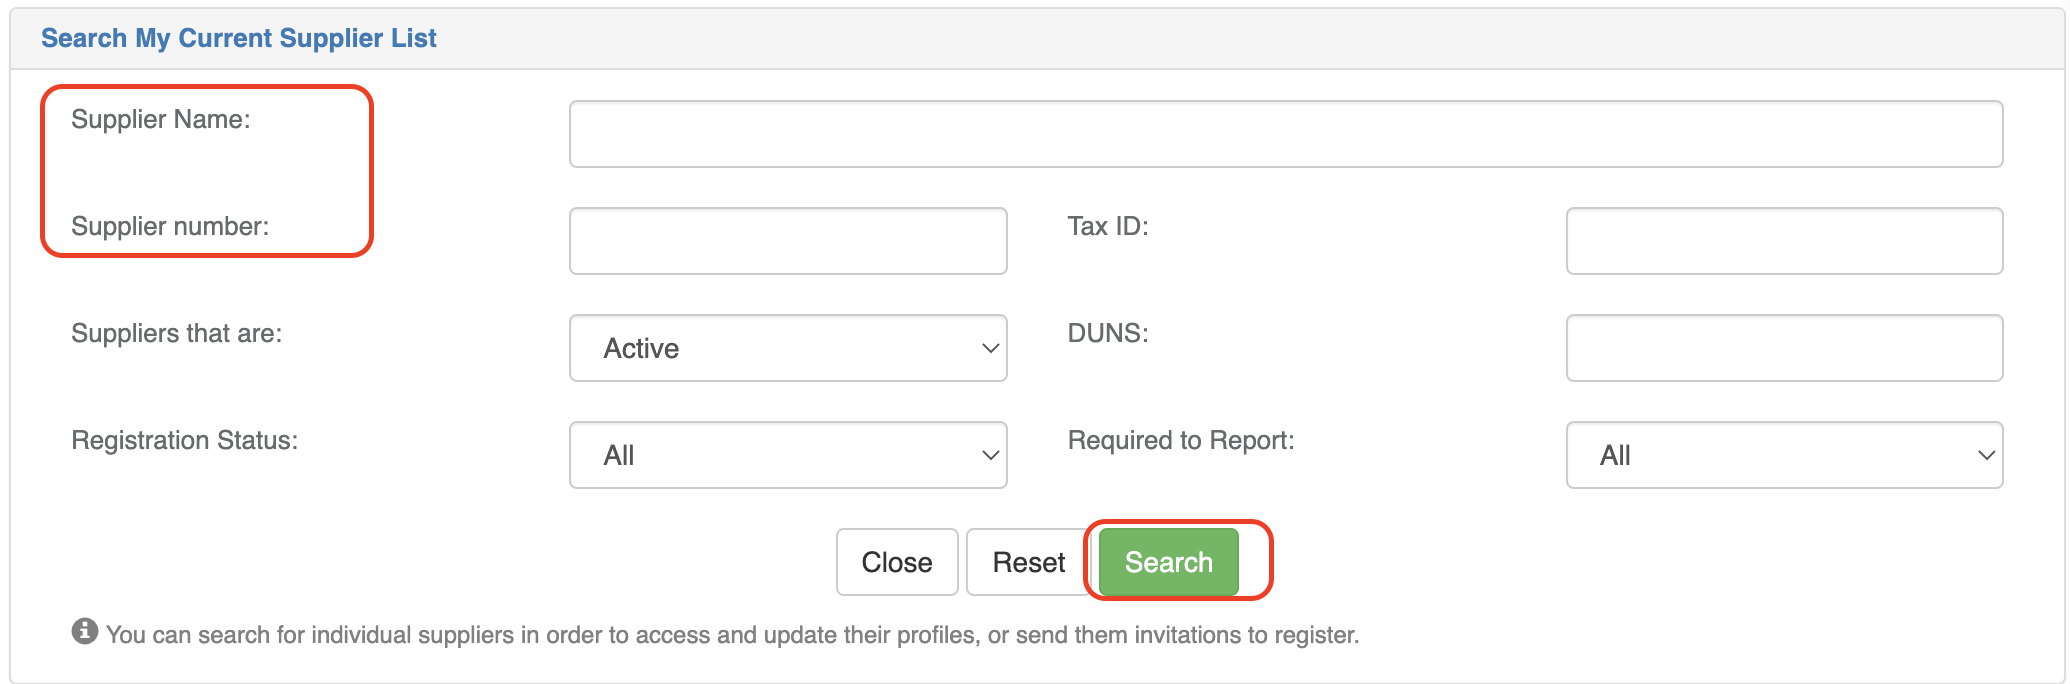The width and height of the screenshot is (2070, 684).
Task: Click the Registration Status label
Action: point(185,440)
